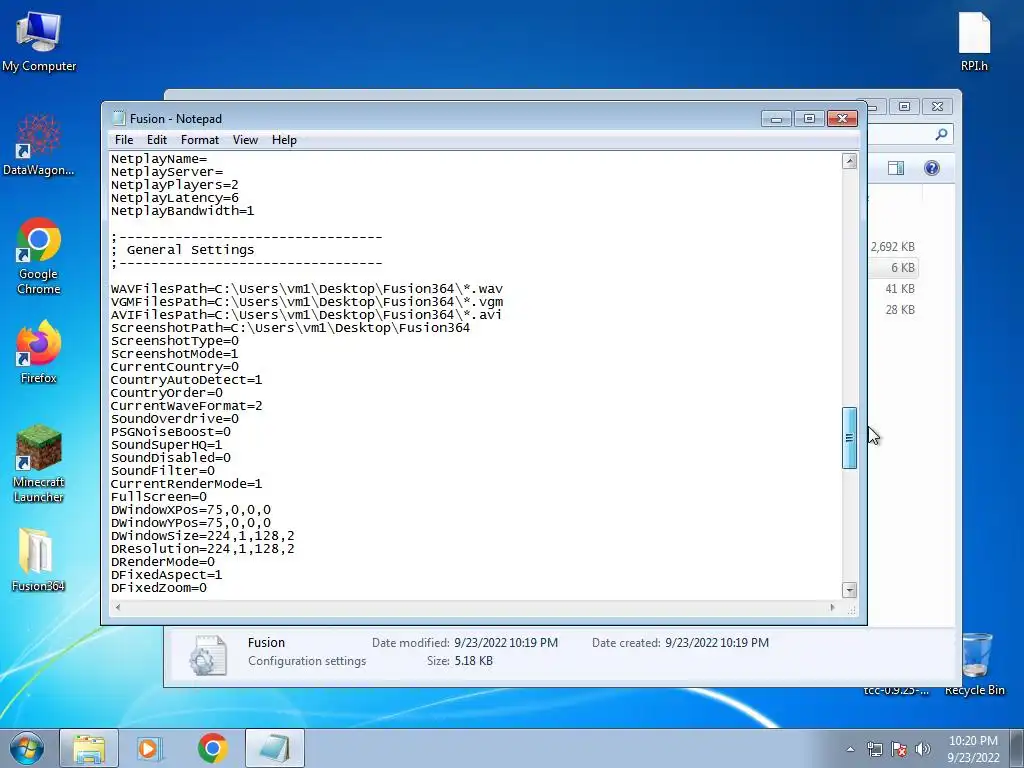This screenshot has height=768, width=1024.
Task: Select the 6 KB file row in Explorer
Action: tap(895, 268)
